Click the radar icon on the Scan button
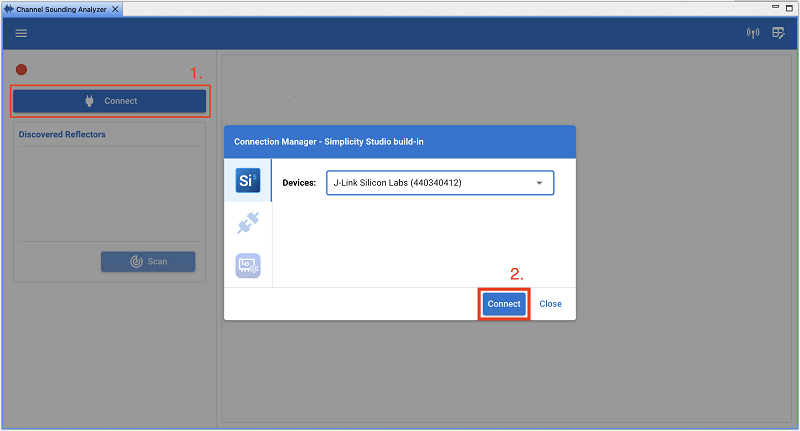The height and width of the screenshot is (431, 800). pos(137,262)
